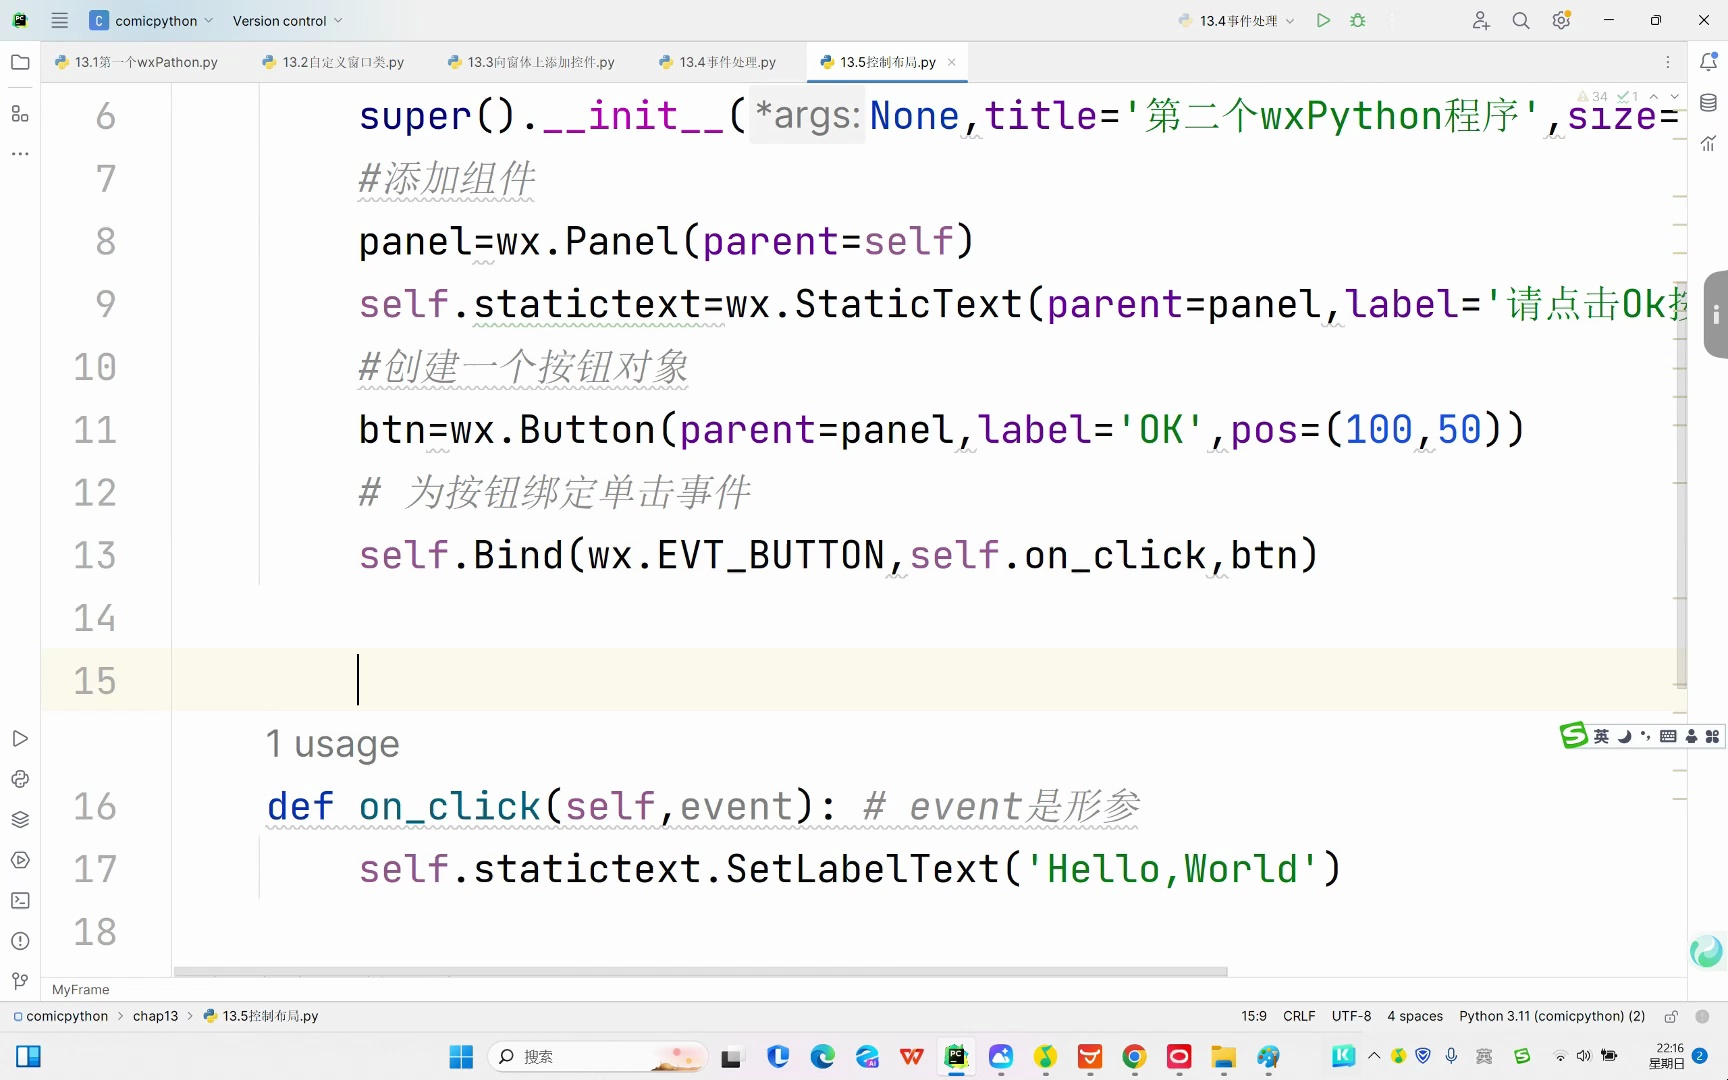
Task: Open the Database tool window icon
Action: tap(1708, 103)
